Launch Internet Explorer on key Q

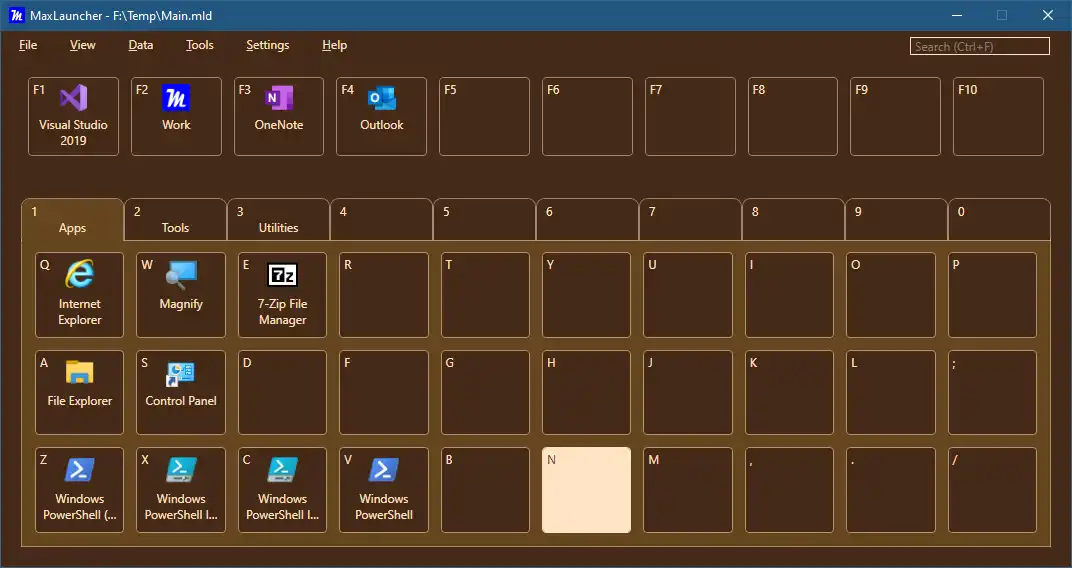(x=79, y=295)
